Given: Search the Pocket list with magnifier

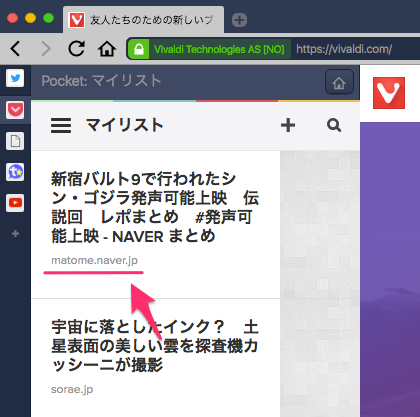Looking at the screenshot, I should [x=334, y=125].
